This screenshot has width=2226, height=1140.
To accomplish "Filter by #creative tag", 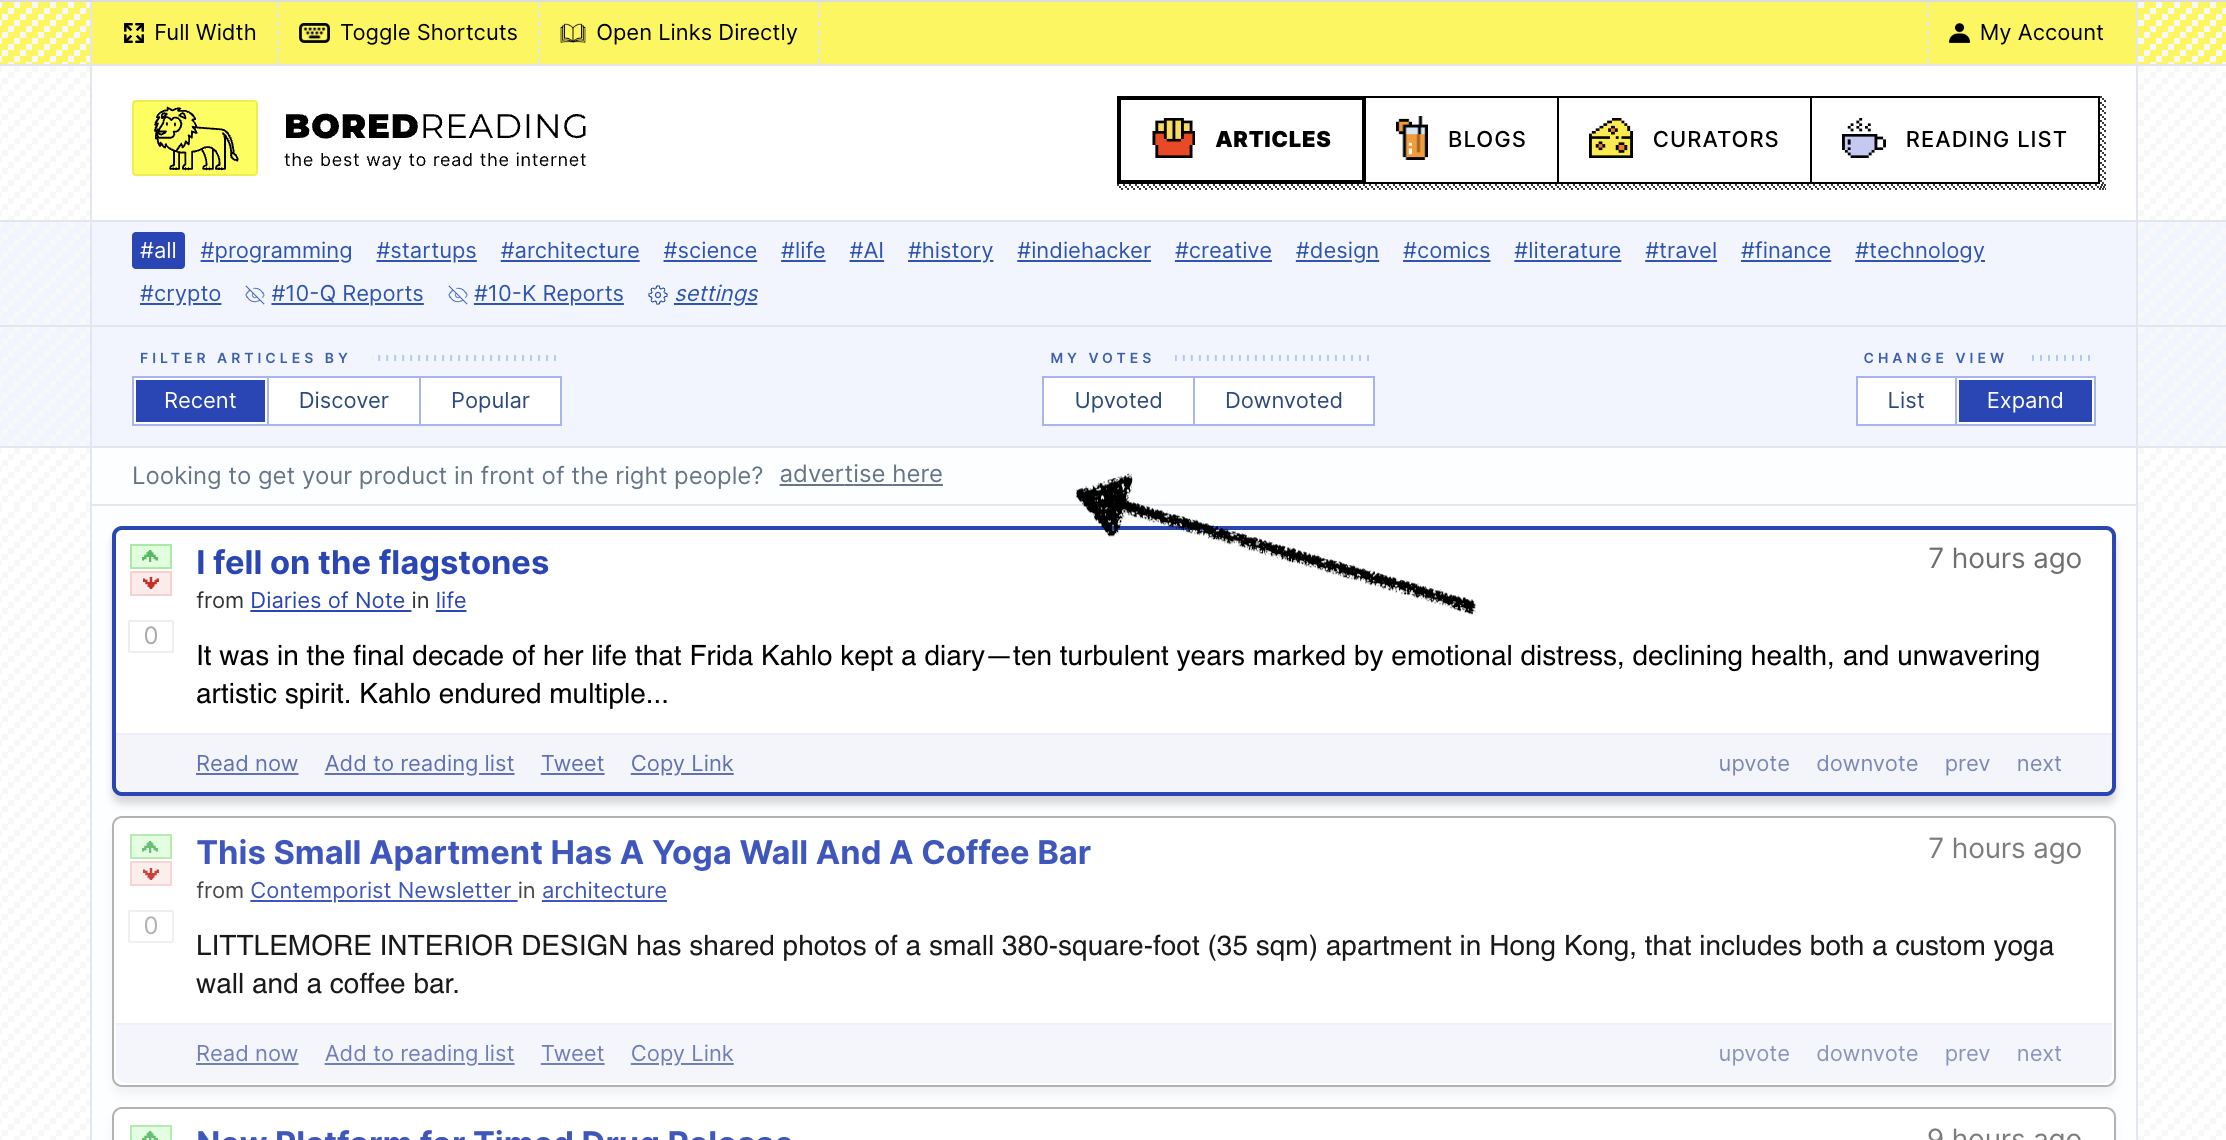I will (x=1223, y=251).
